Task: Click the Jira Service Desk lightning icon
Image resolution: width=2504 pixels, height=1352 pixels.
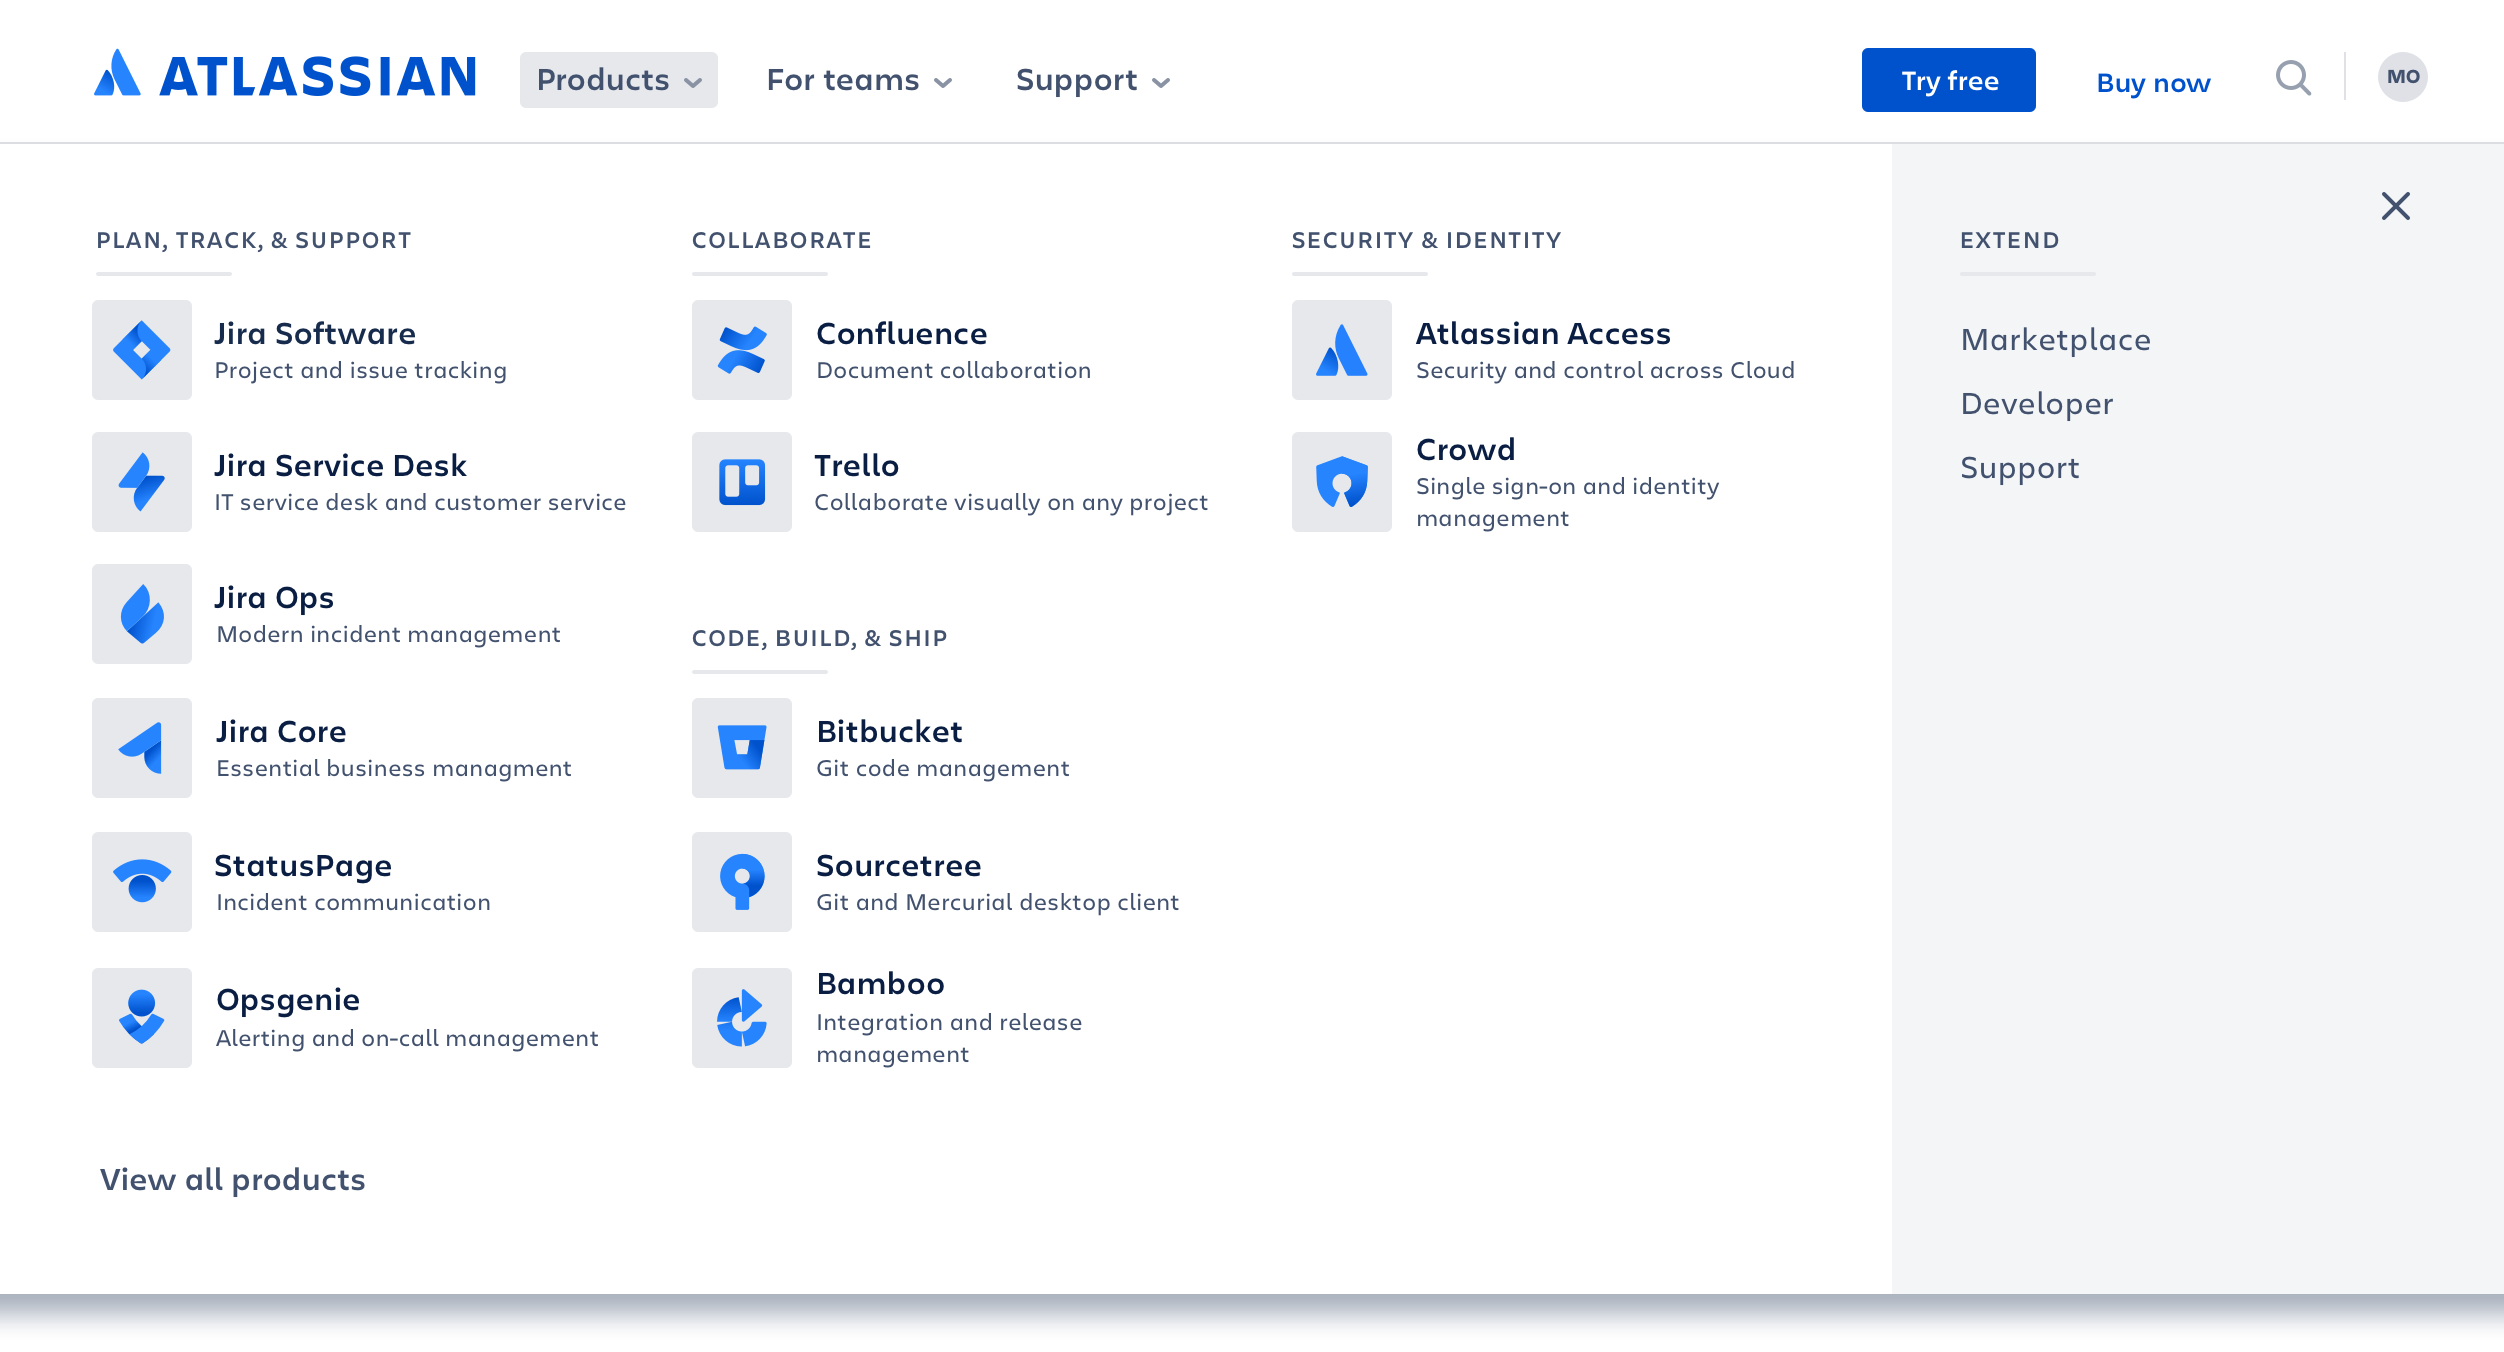Action: pyautogui.click(x=142, y=482)
